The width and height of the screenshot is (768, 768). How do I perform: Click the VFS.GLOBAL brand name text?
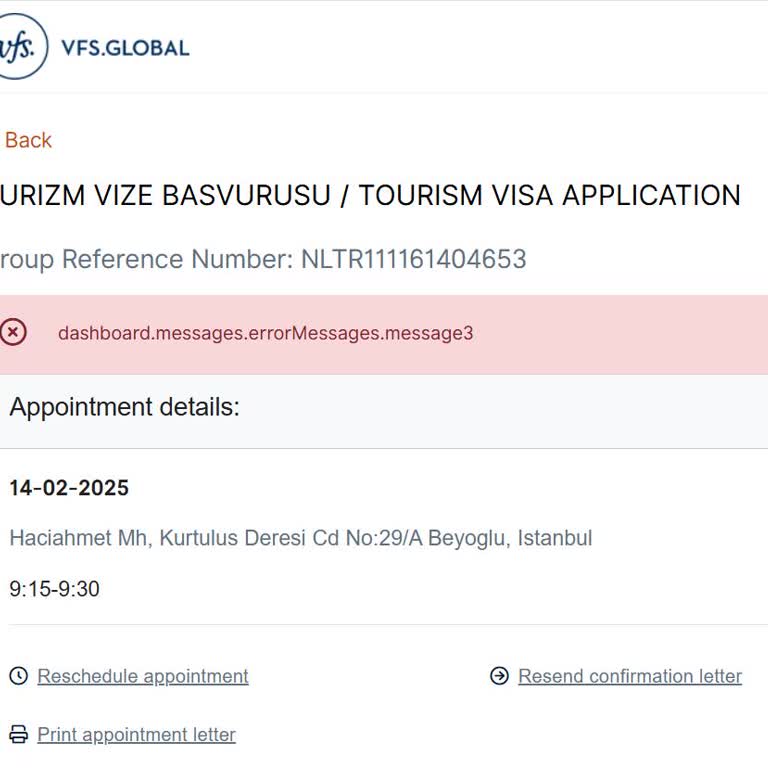tap(125, 47)
